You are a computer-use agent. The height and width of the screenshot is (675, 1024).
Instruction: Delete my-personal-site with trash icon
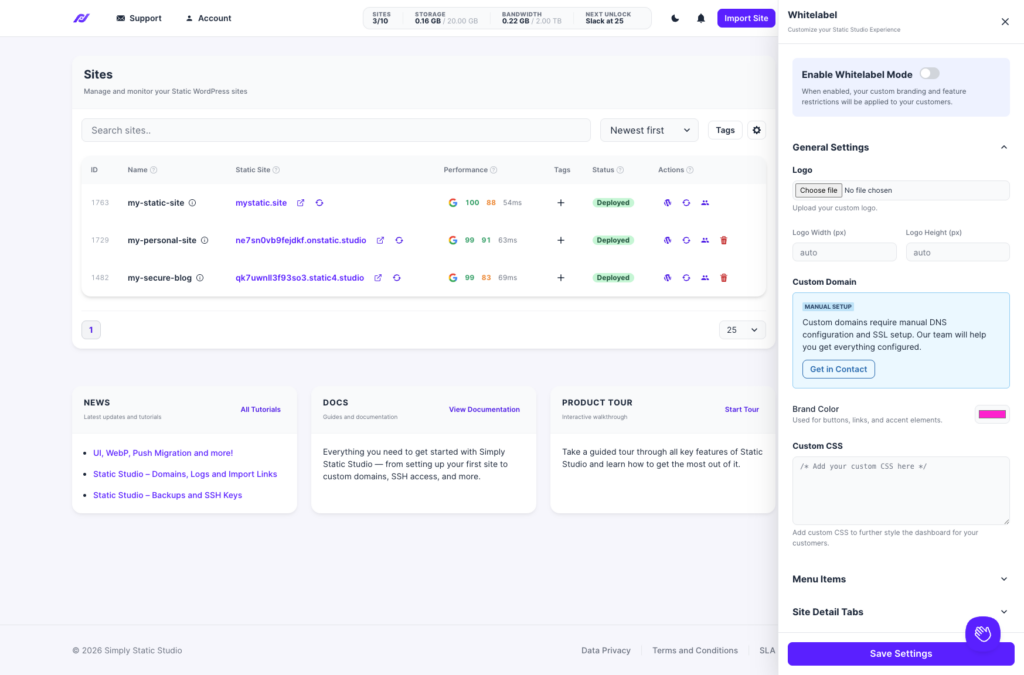(724, 240)
